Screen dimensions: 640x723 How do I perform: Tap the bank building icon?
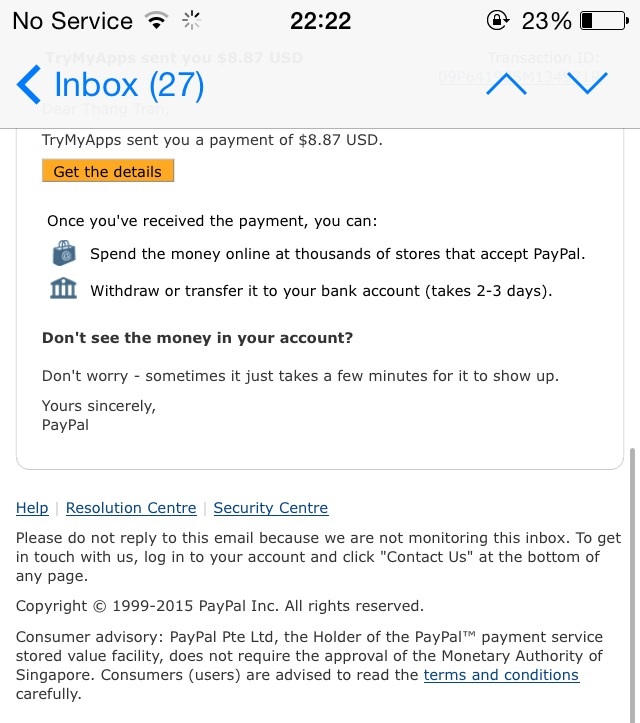click(x=64, y=290)
